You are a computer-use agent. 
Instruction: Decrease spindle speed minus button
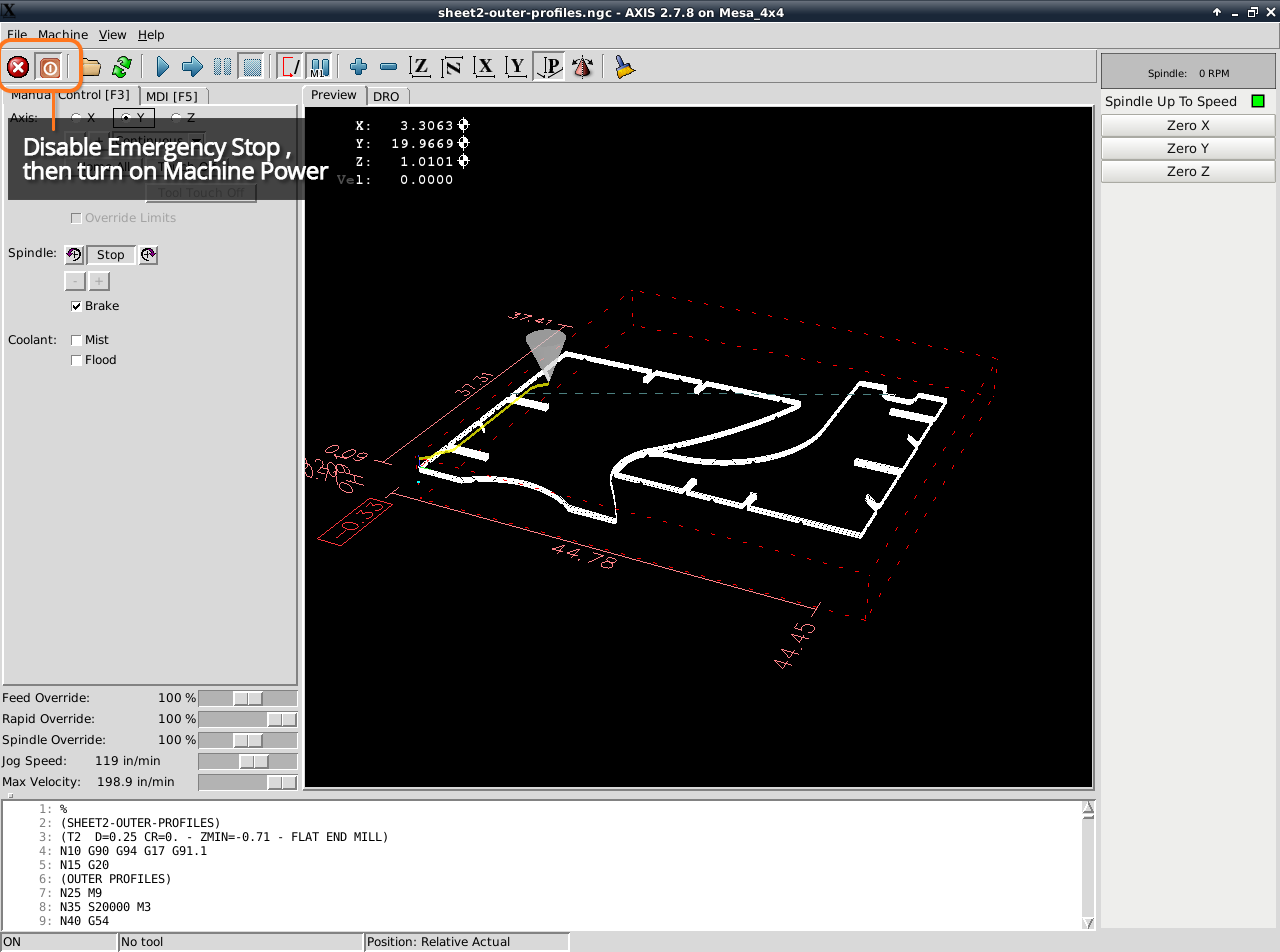75,281
